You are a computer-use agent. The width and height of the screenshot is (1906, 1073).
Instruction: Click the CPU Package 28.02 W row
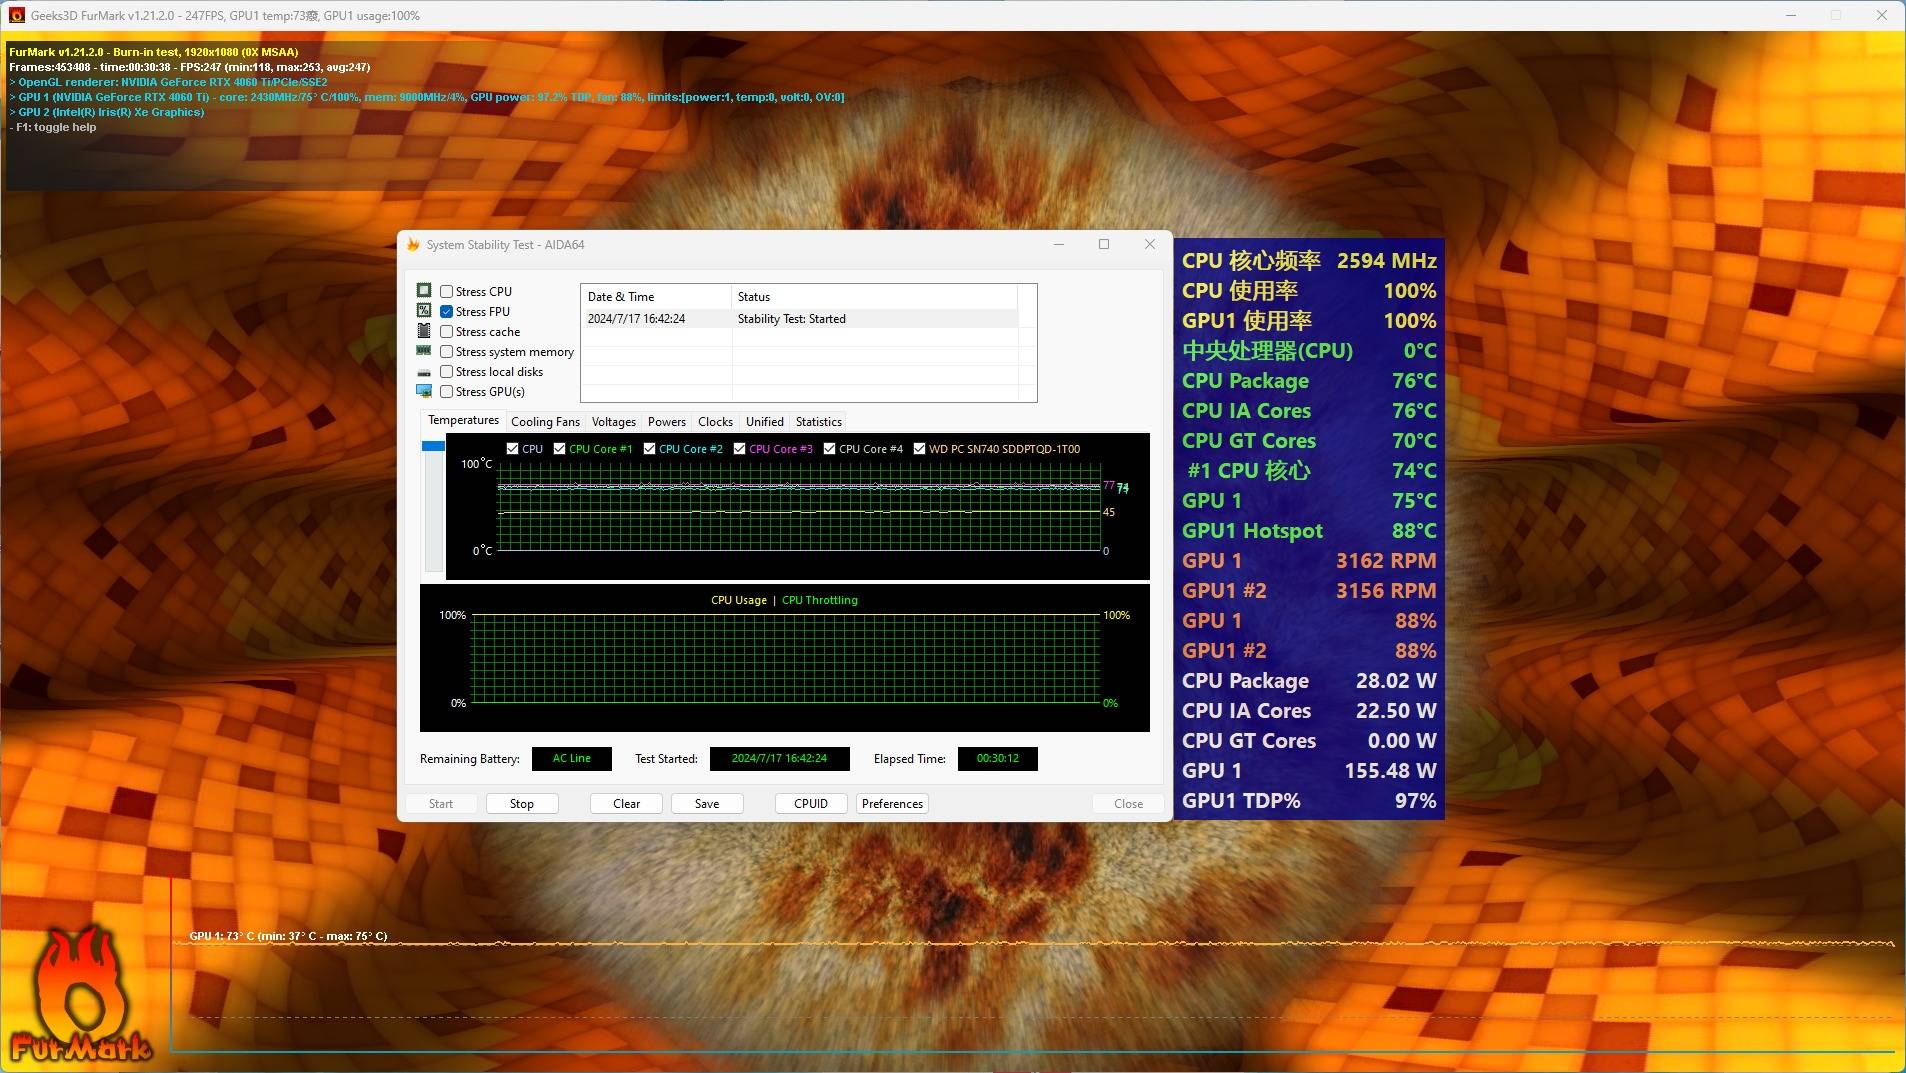[x=1309, y=681]
